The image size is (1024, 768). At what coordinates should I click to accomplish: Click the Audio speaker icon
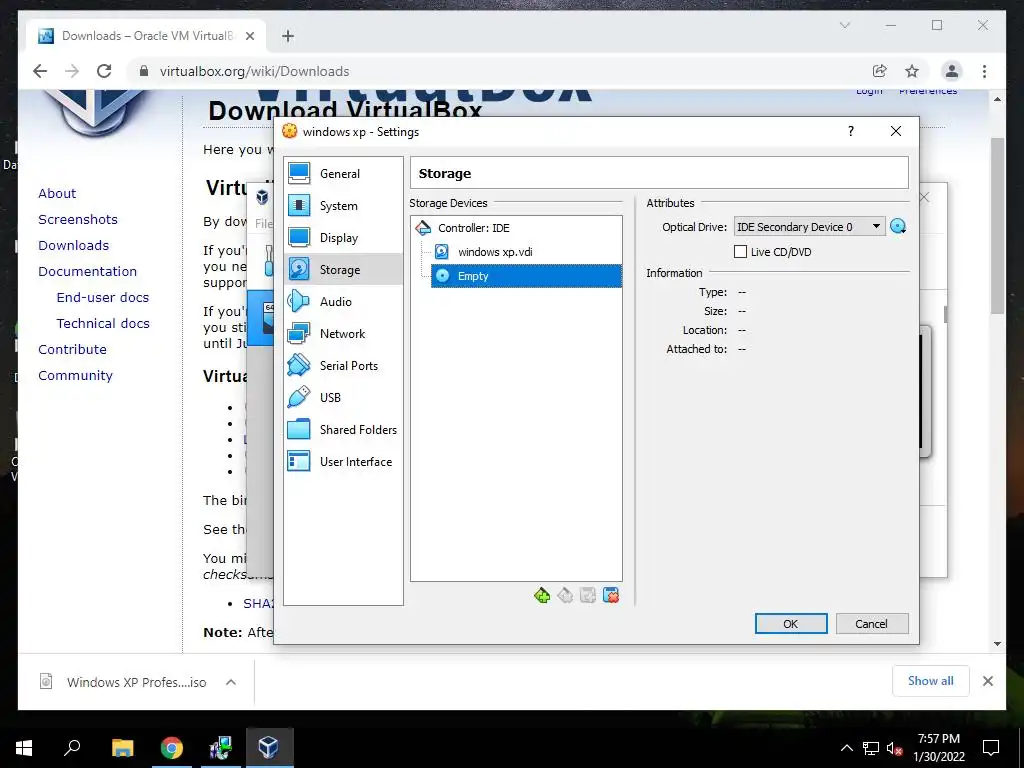(299, 301)
